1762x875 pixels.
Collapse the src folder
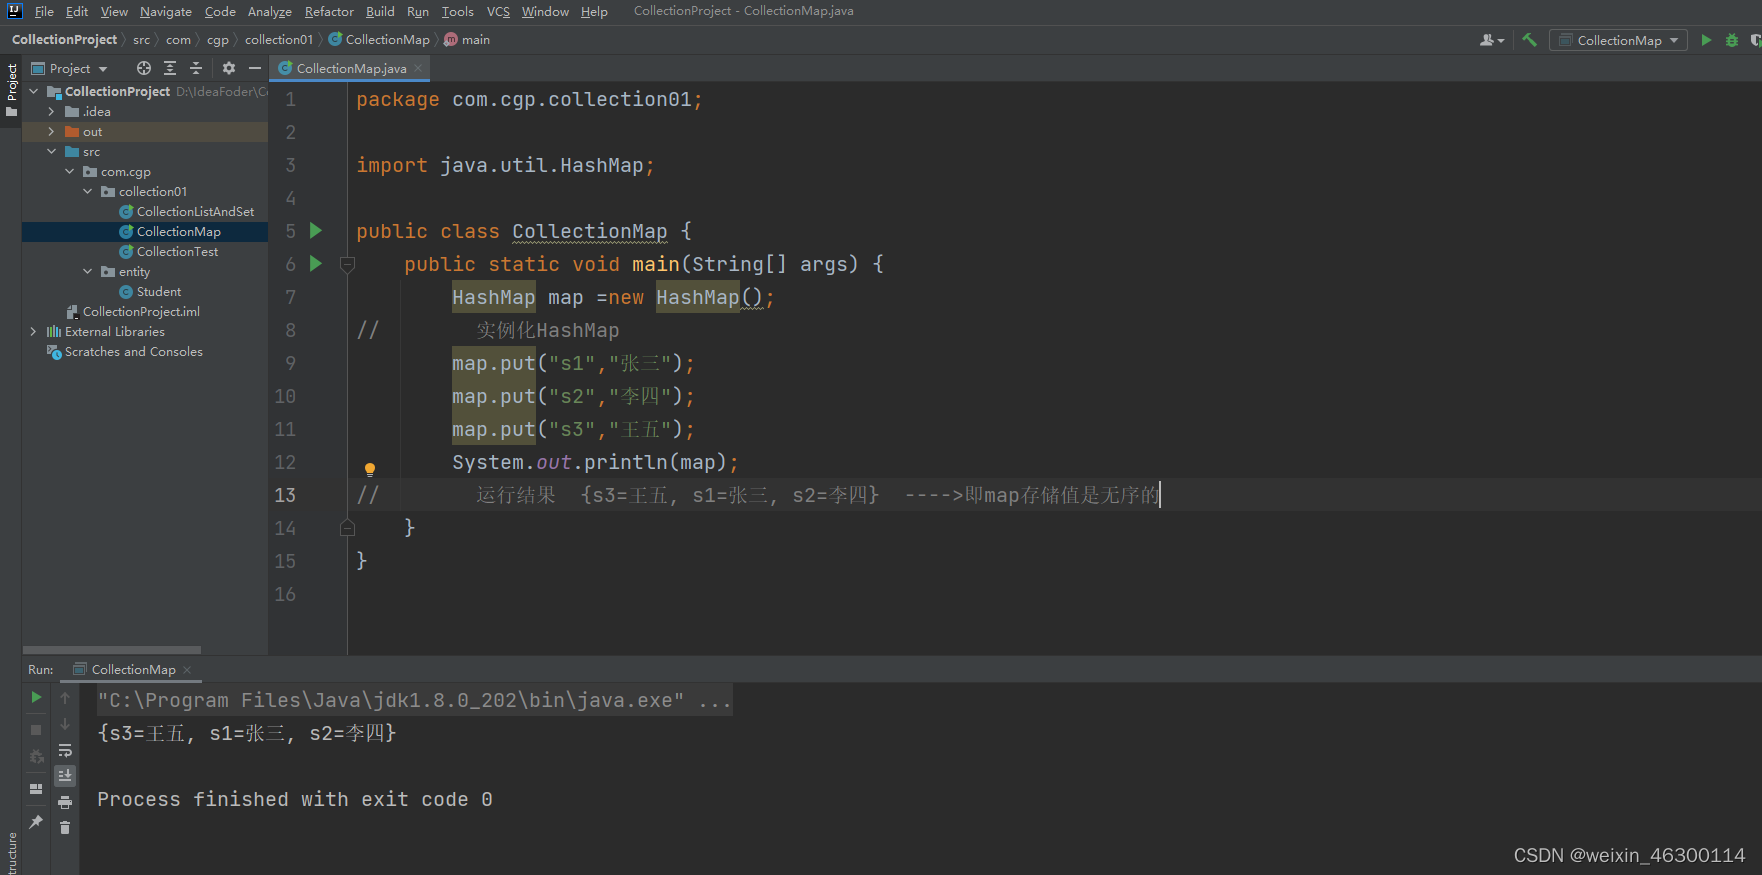coord(52,151)
